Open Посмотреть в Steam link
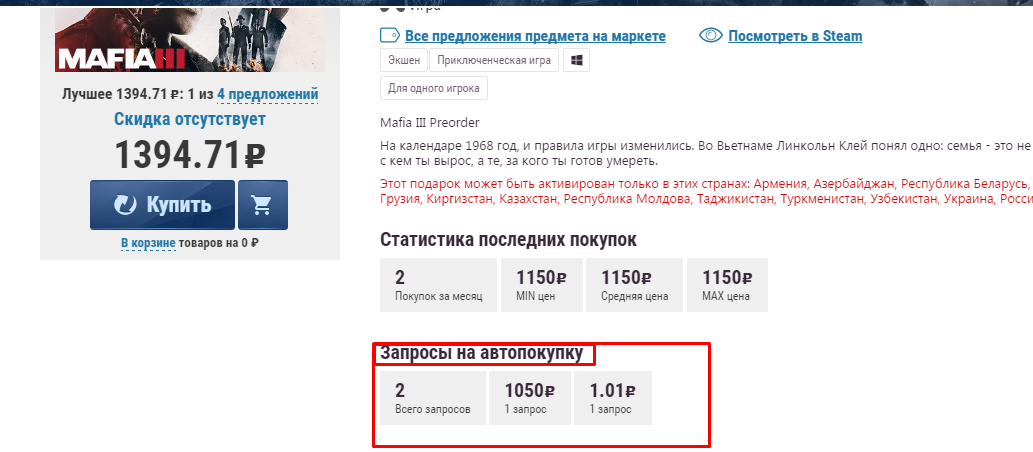Image resolution: width=1033 pixels, height=452 pixels. pos(795,36)
